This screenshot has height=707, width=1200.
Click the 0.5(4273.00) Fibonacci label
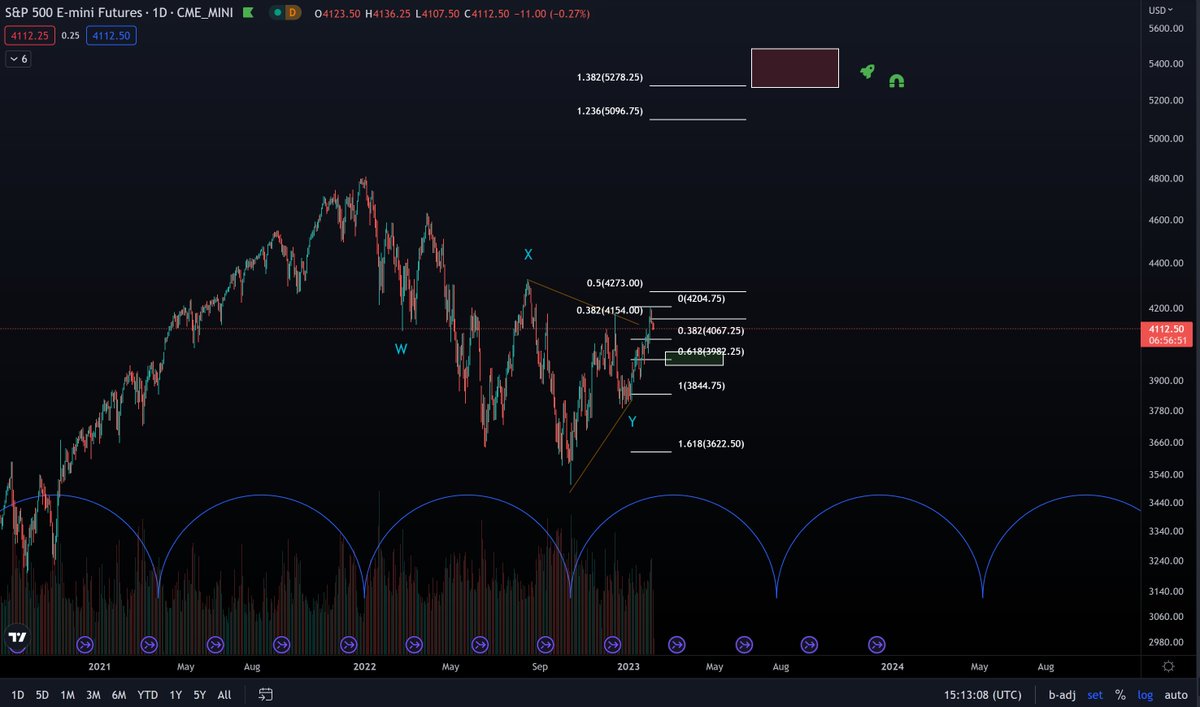614,283
